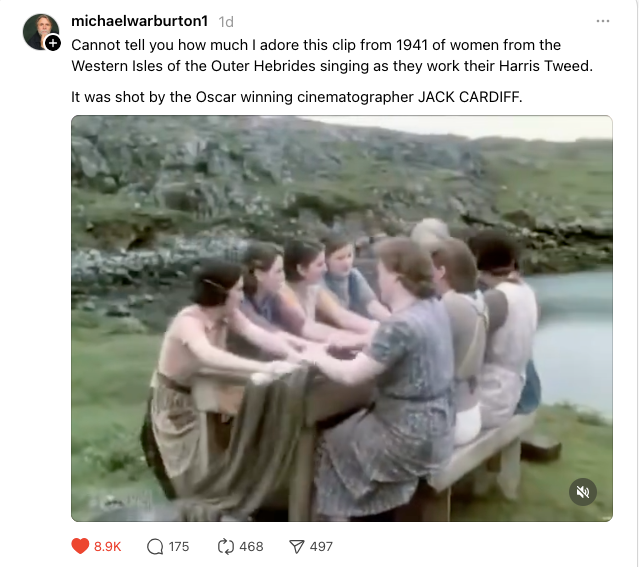The width and height of the screenshot is (639, 567).
Task: Open the post text about Outer Hebrides
Action: 332,55
